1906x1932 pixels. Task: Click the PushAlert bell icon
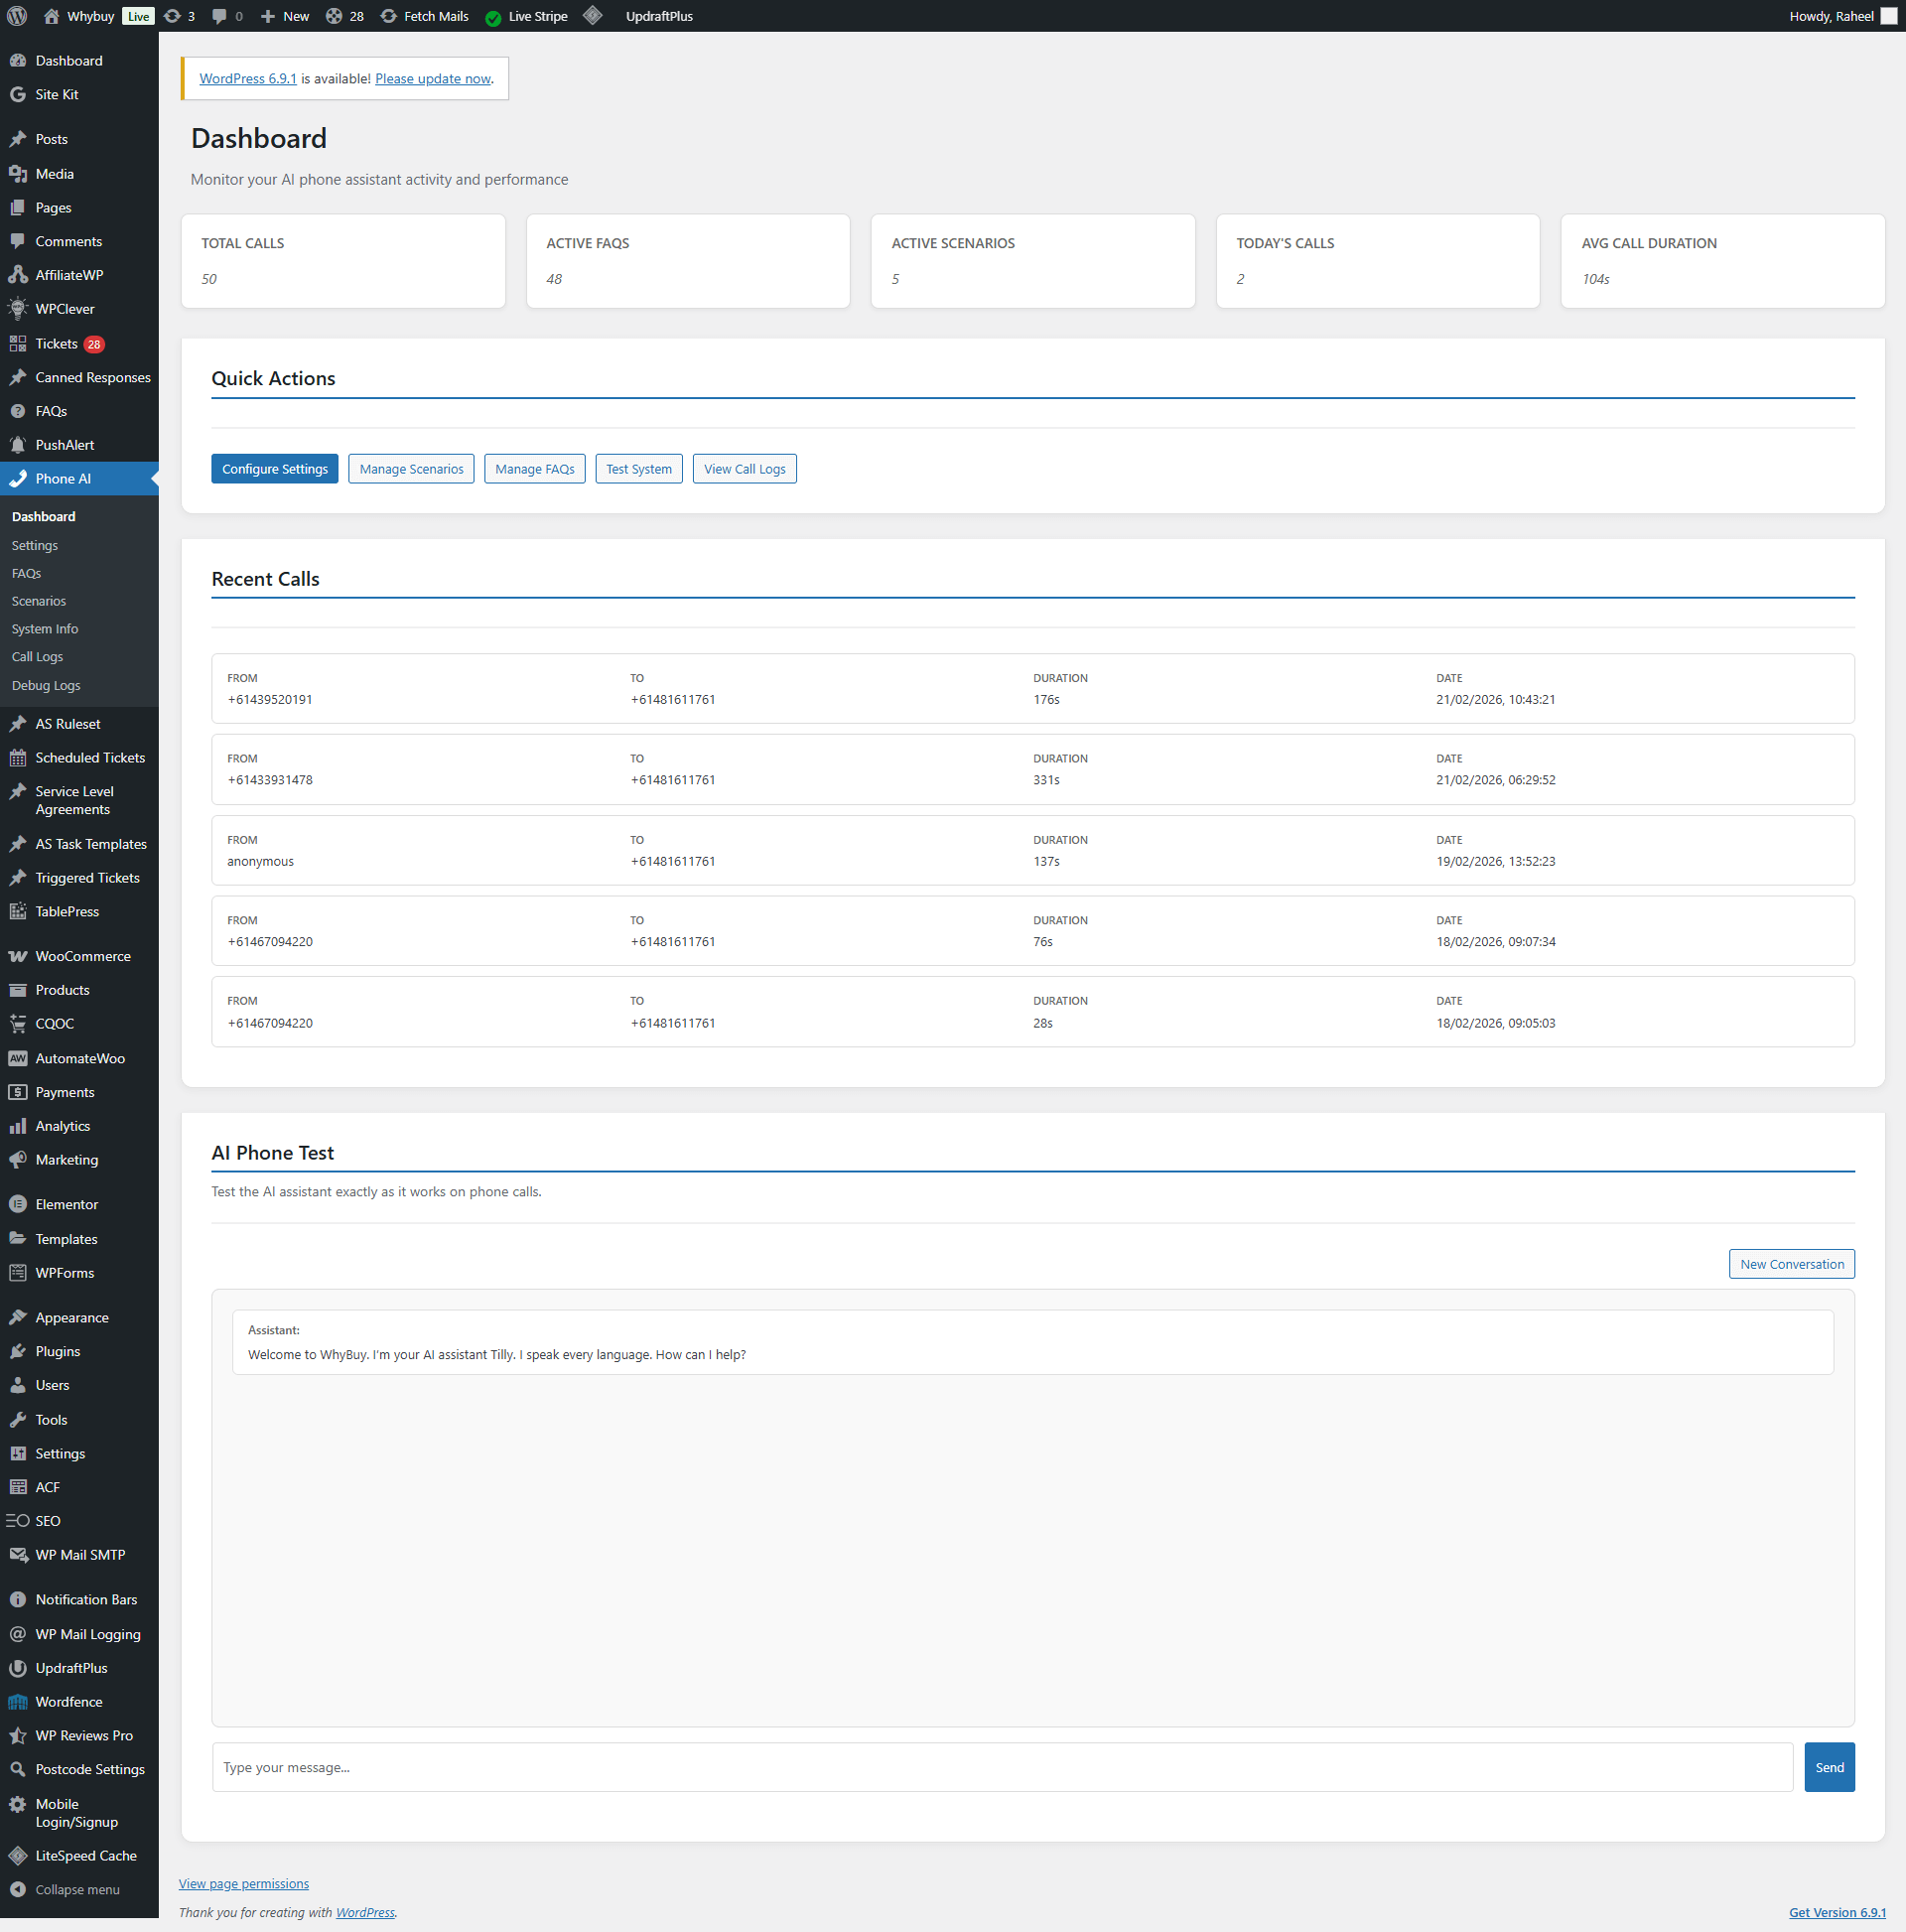click(18, 445)
